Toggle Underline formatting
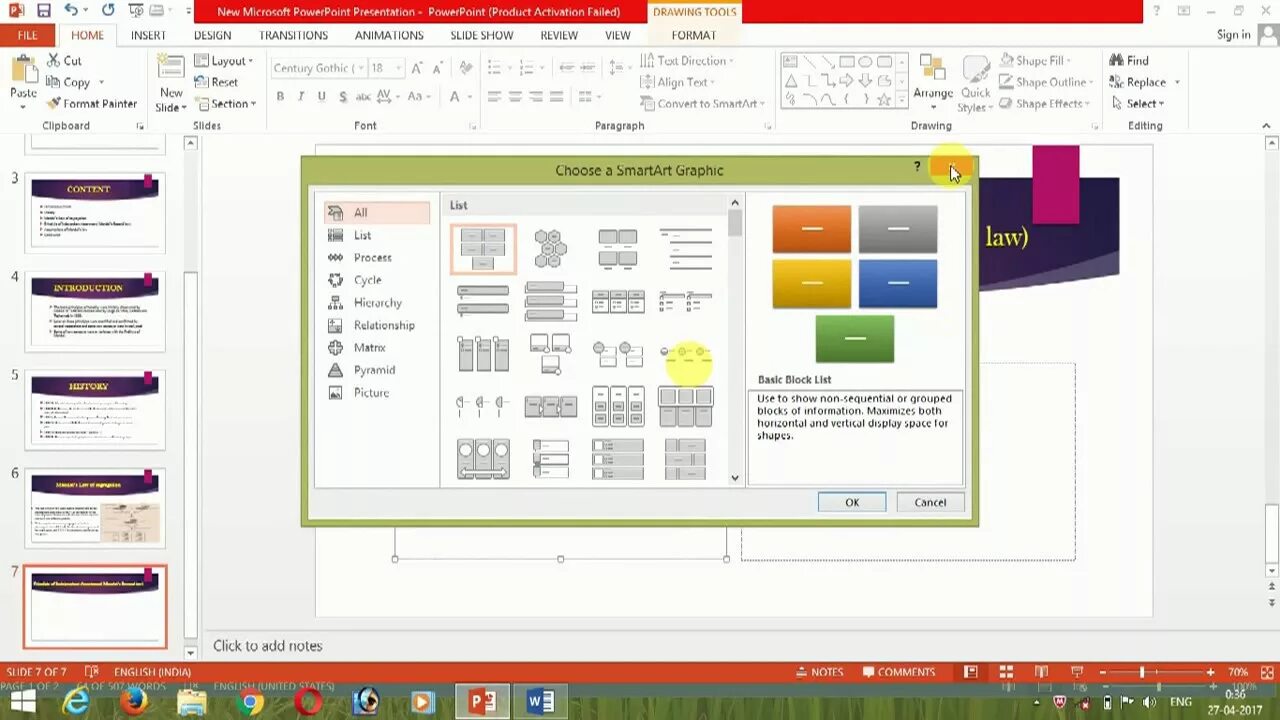This screenshot has height=720, width=1280. pos(321,97)
